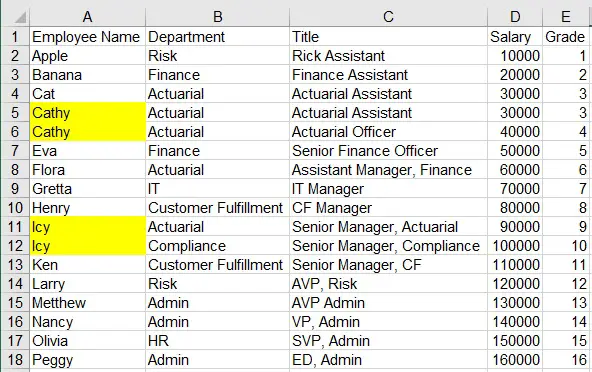Select the salary cell 100000
The width and height of the screenshot is (592, 372).
515,246
